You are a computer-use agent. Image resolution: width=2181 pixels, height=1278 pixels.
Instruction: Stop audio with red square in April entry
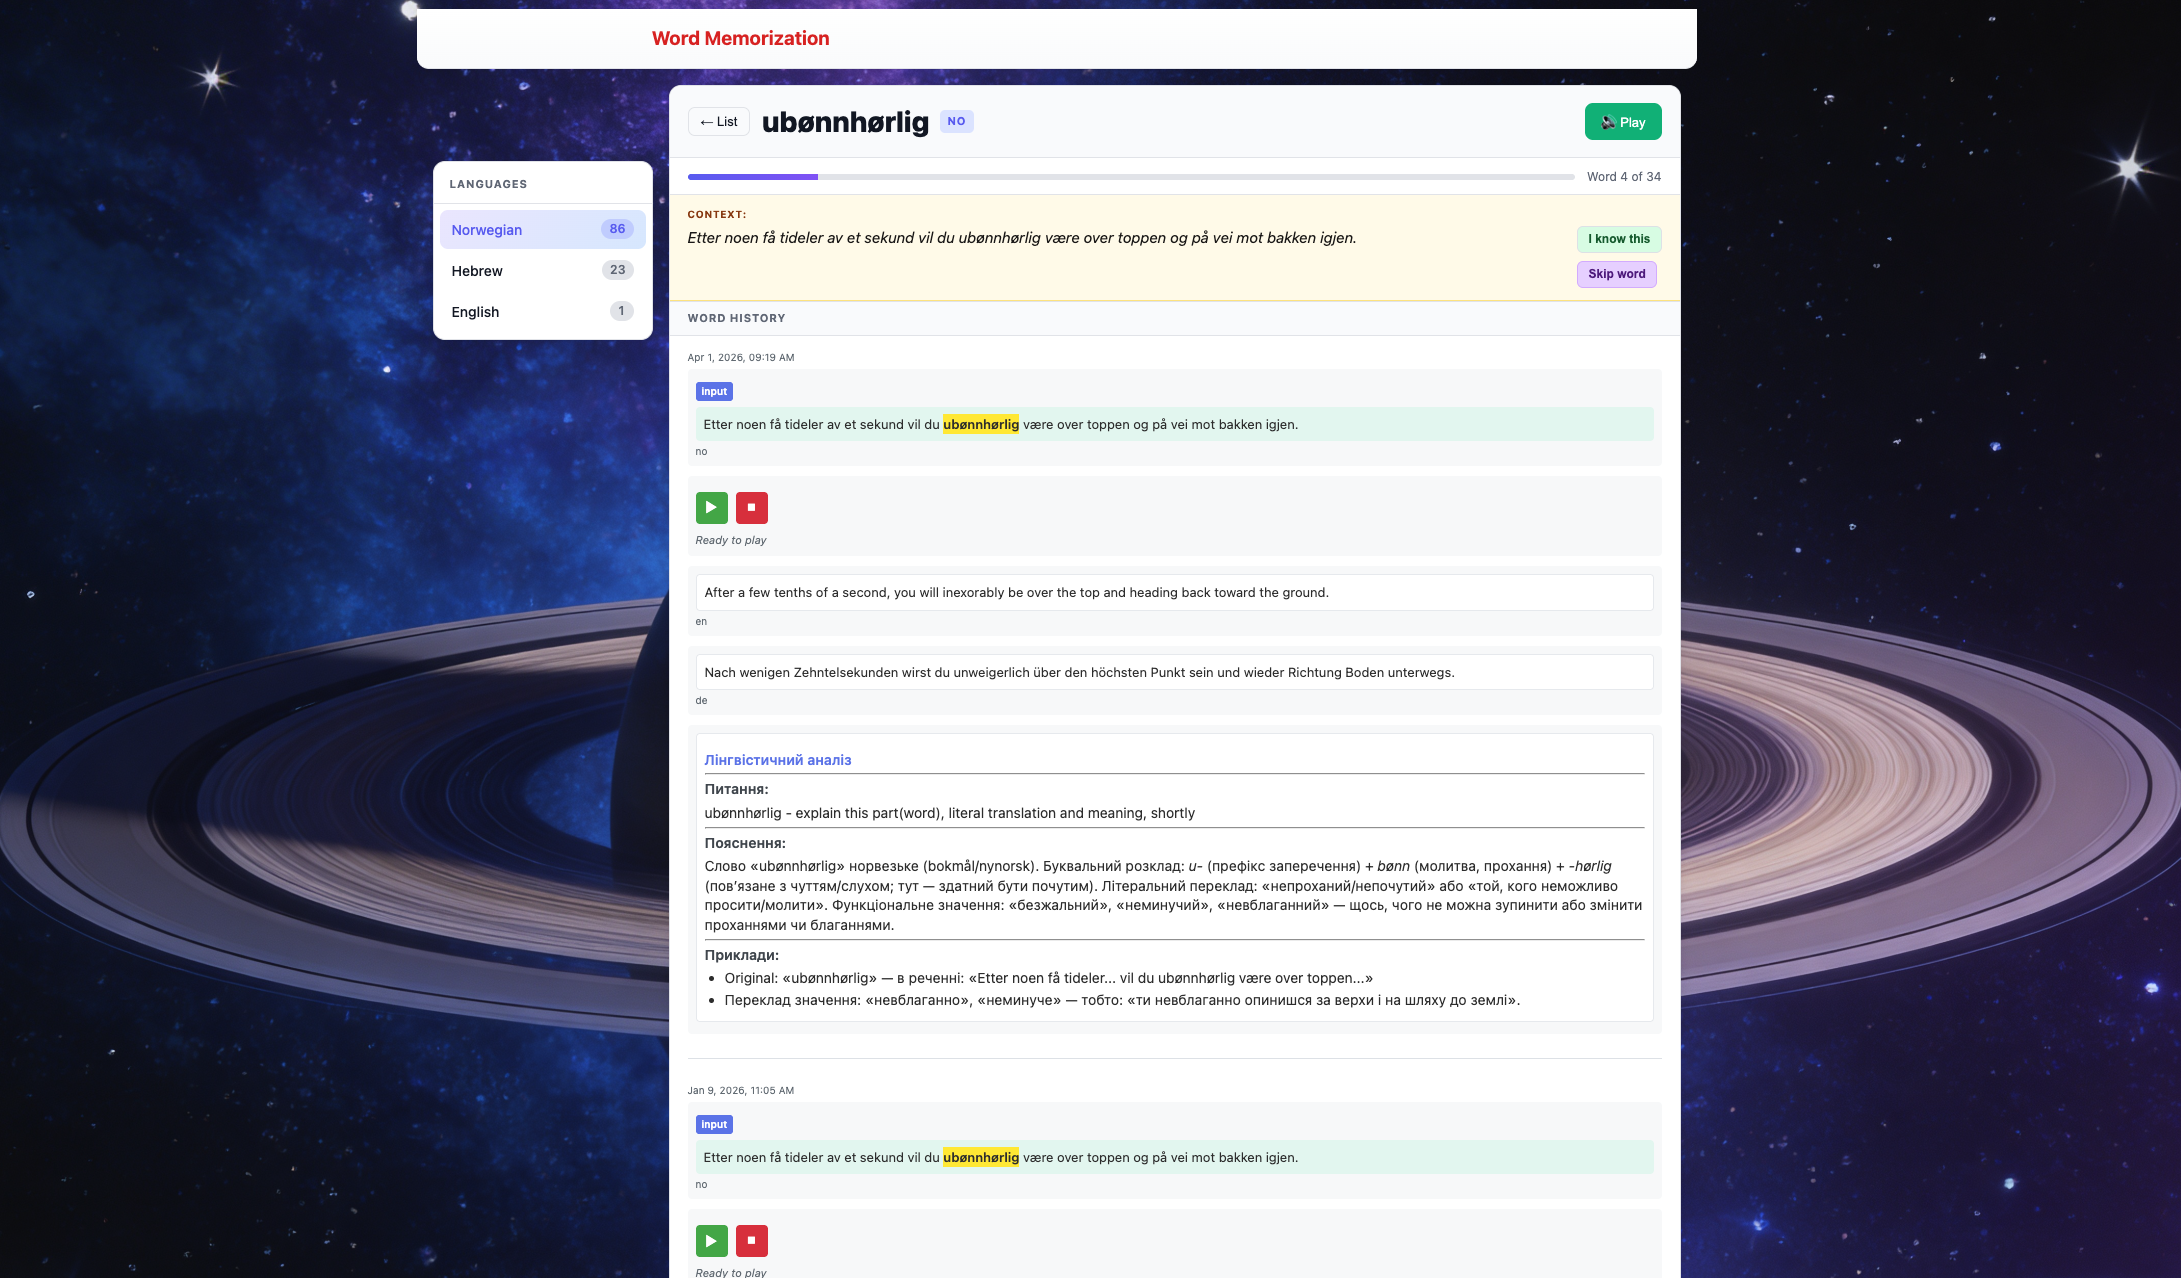(752, 508)
